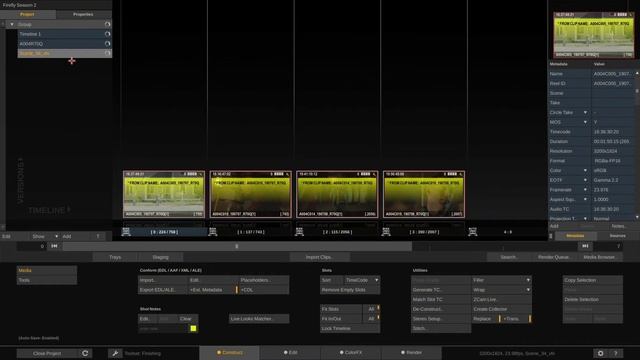The image size is (640, 360).
Task: Open the Show dropdown
Action: pos(45,236)
